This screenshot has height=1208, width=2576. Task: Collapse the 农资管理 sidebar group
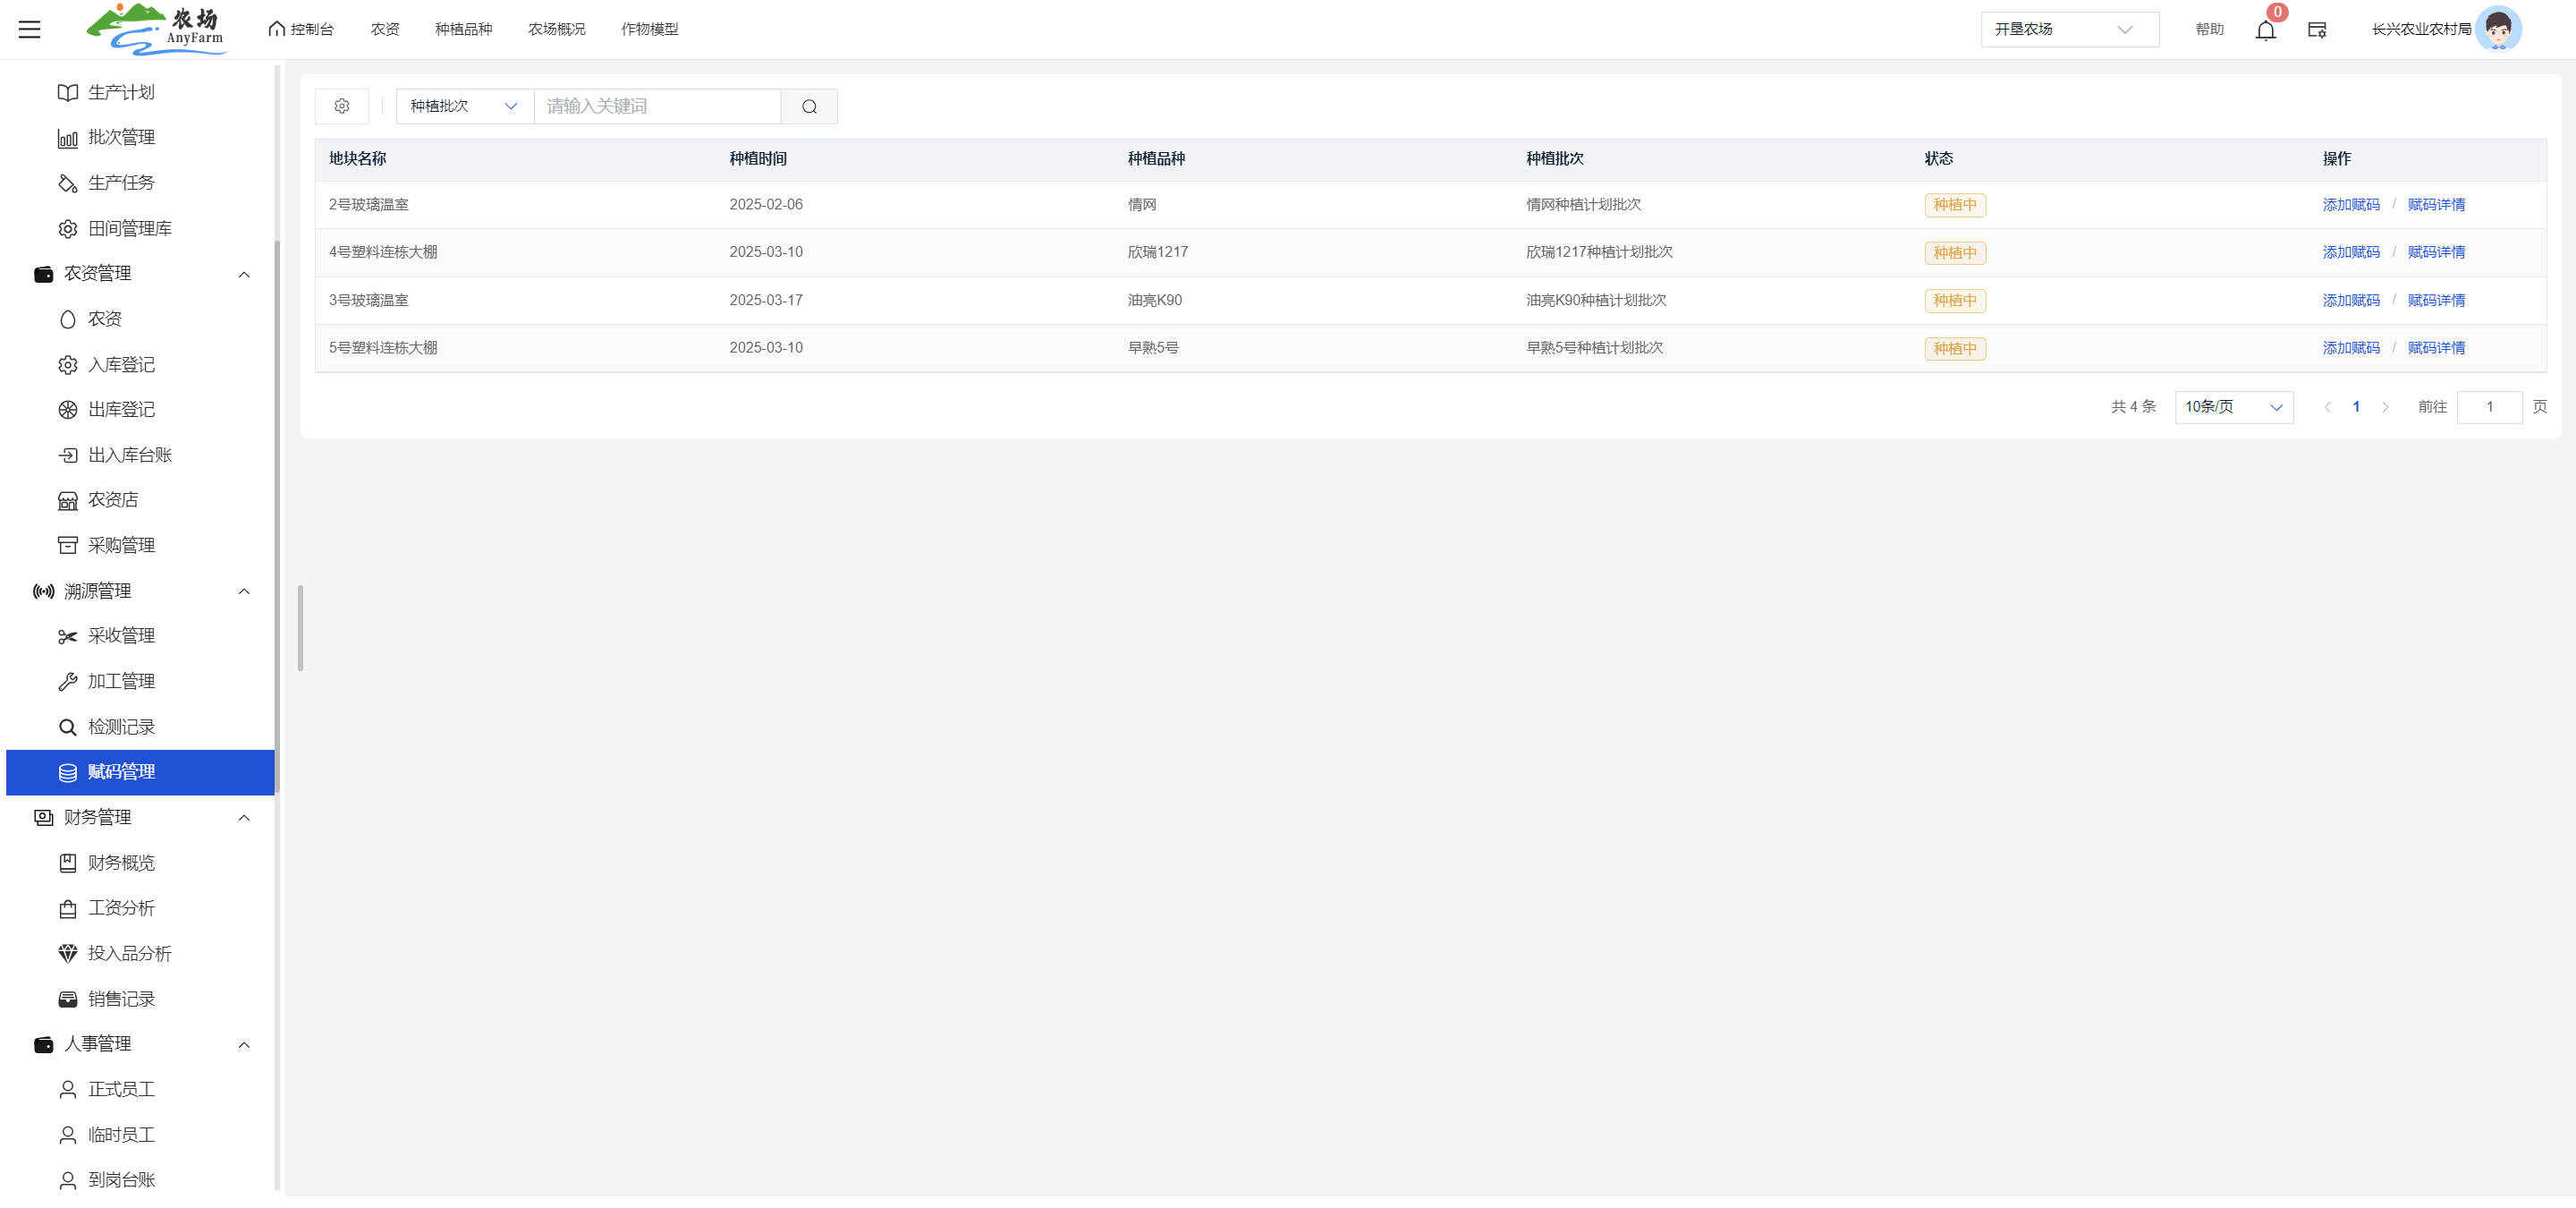coord(243,274)
